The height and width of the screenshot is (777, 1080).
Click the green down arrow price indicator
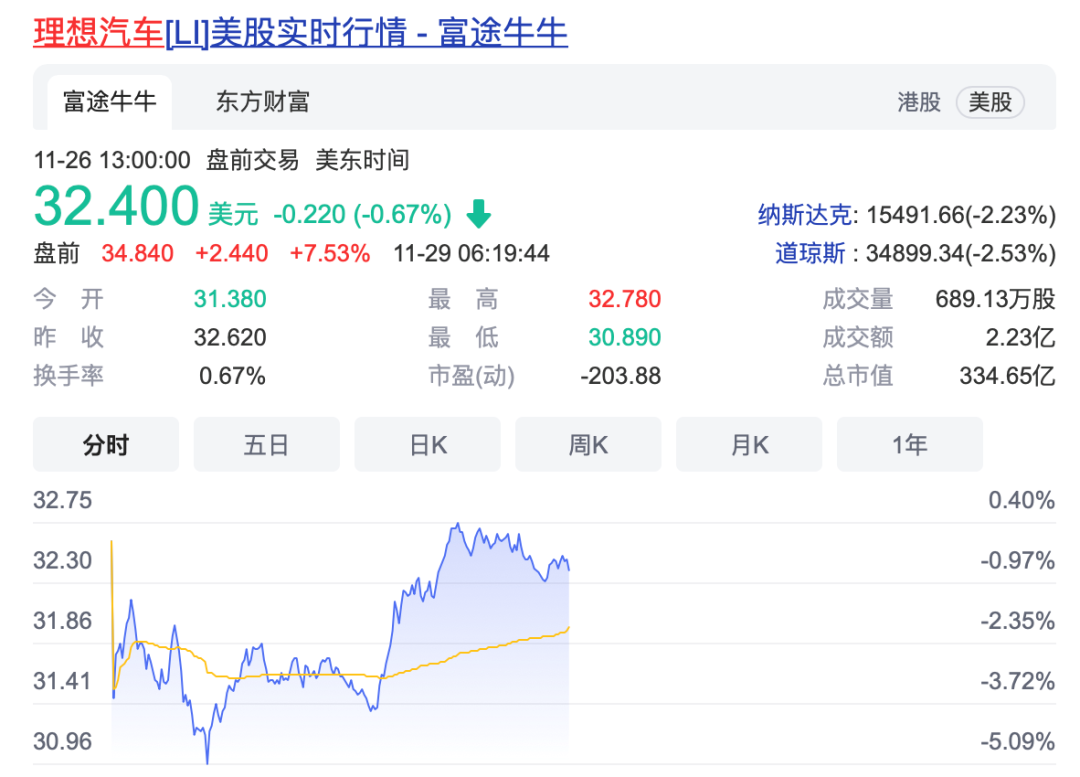click(479, 214)
